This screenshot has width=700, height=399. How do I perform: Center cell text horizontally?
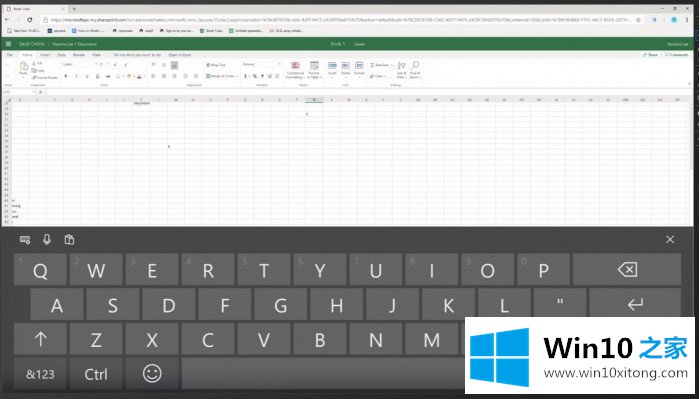[x=164, y=76]
